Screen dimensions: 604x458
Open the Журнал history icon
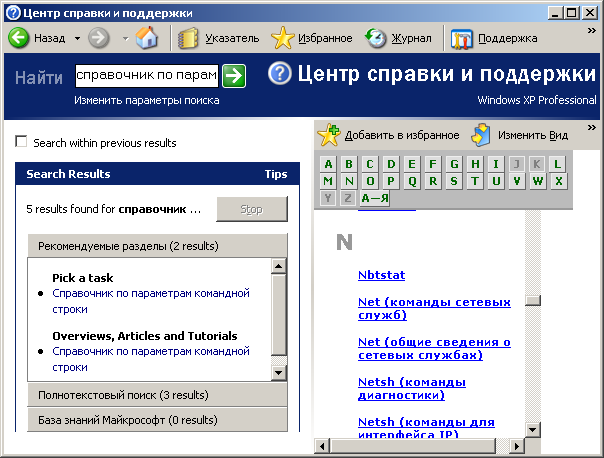tap(376, 38)
